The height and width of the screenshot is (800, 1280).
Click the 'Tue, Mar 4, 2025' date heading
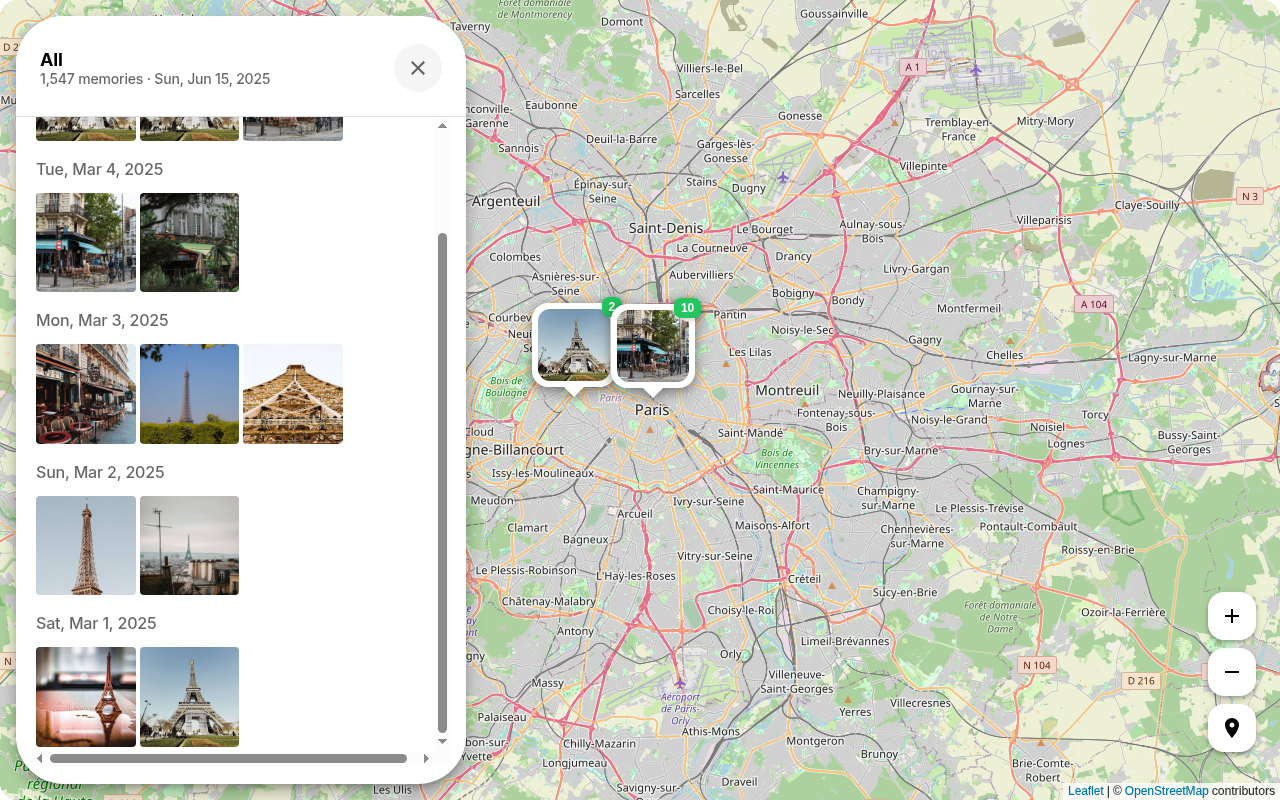click(x=100, y=169)
